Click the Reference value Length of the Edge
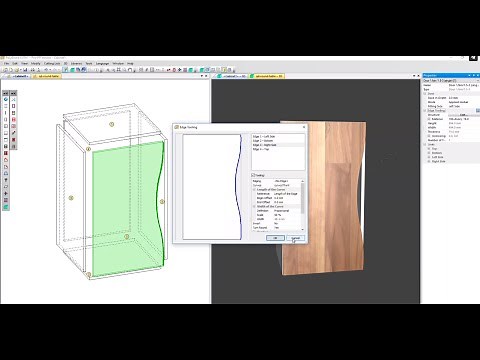Image resolution: width=480 pixels, height=360 pixels. (x=287, y=194)
